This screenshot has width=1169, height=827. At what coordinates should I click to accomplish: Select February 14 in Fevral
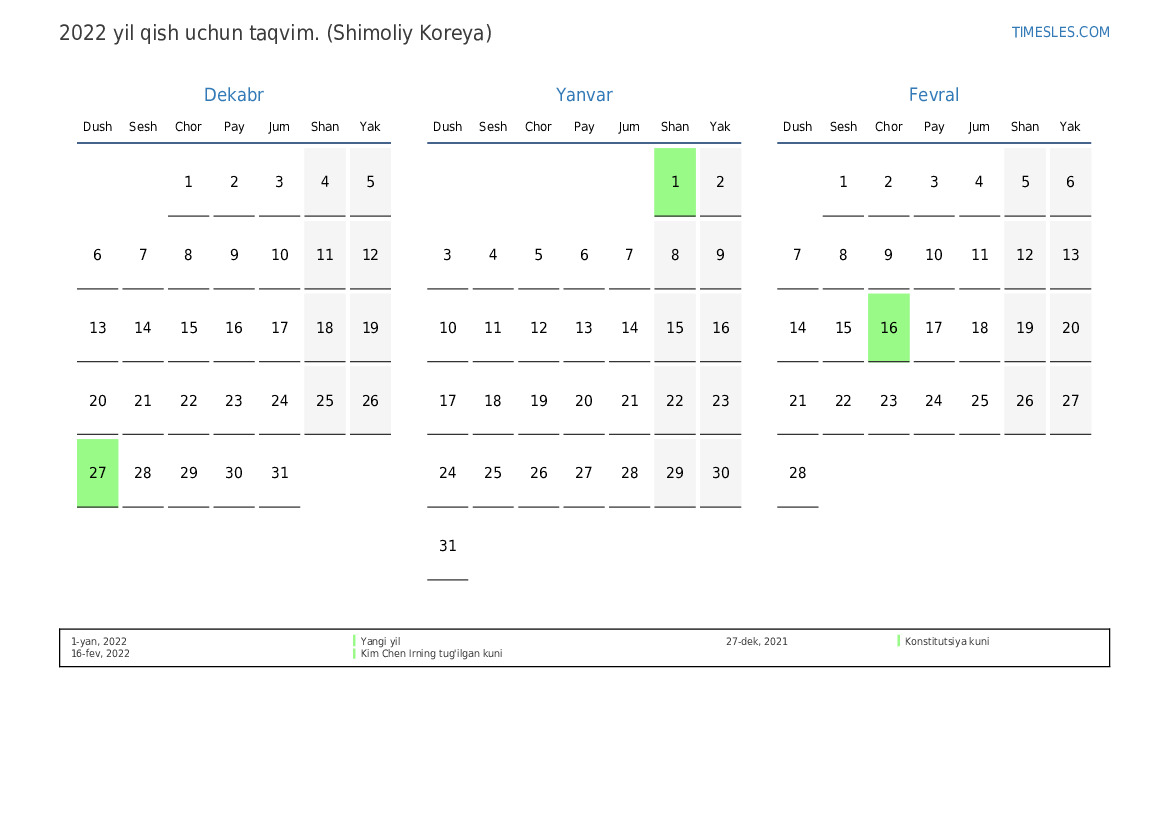[798, 327]
